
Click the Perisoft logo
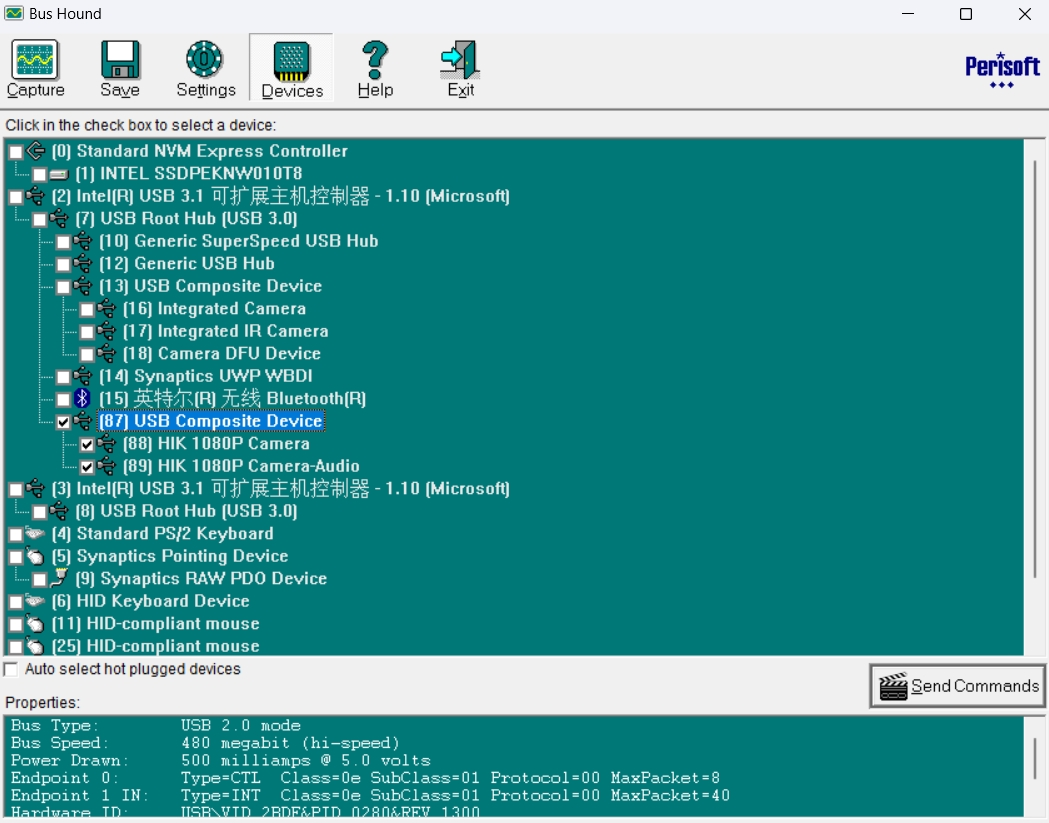coord(1002,70)
